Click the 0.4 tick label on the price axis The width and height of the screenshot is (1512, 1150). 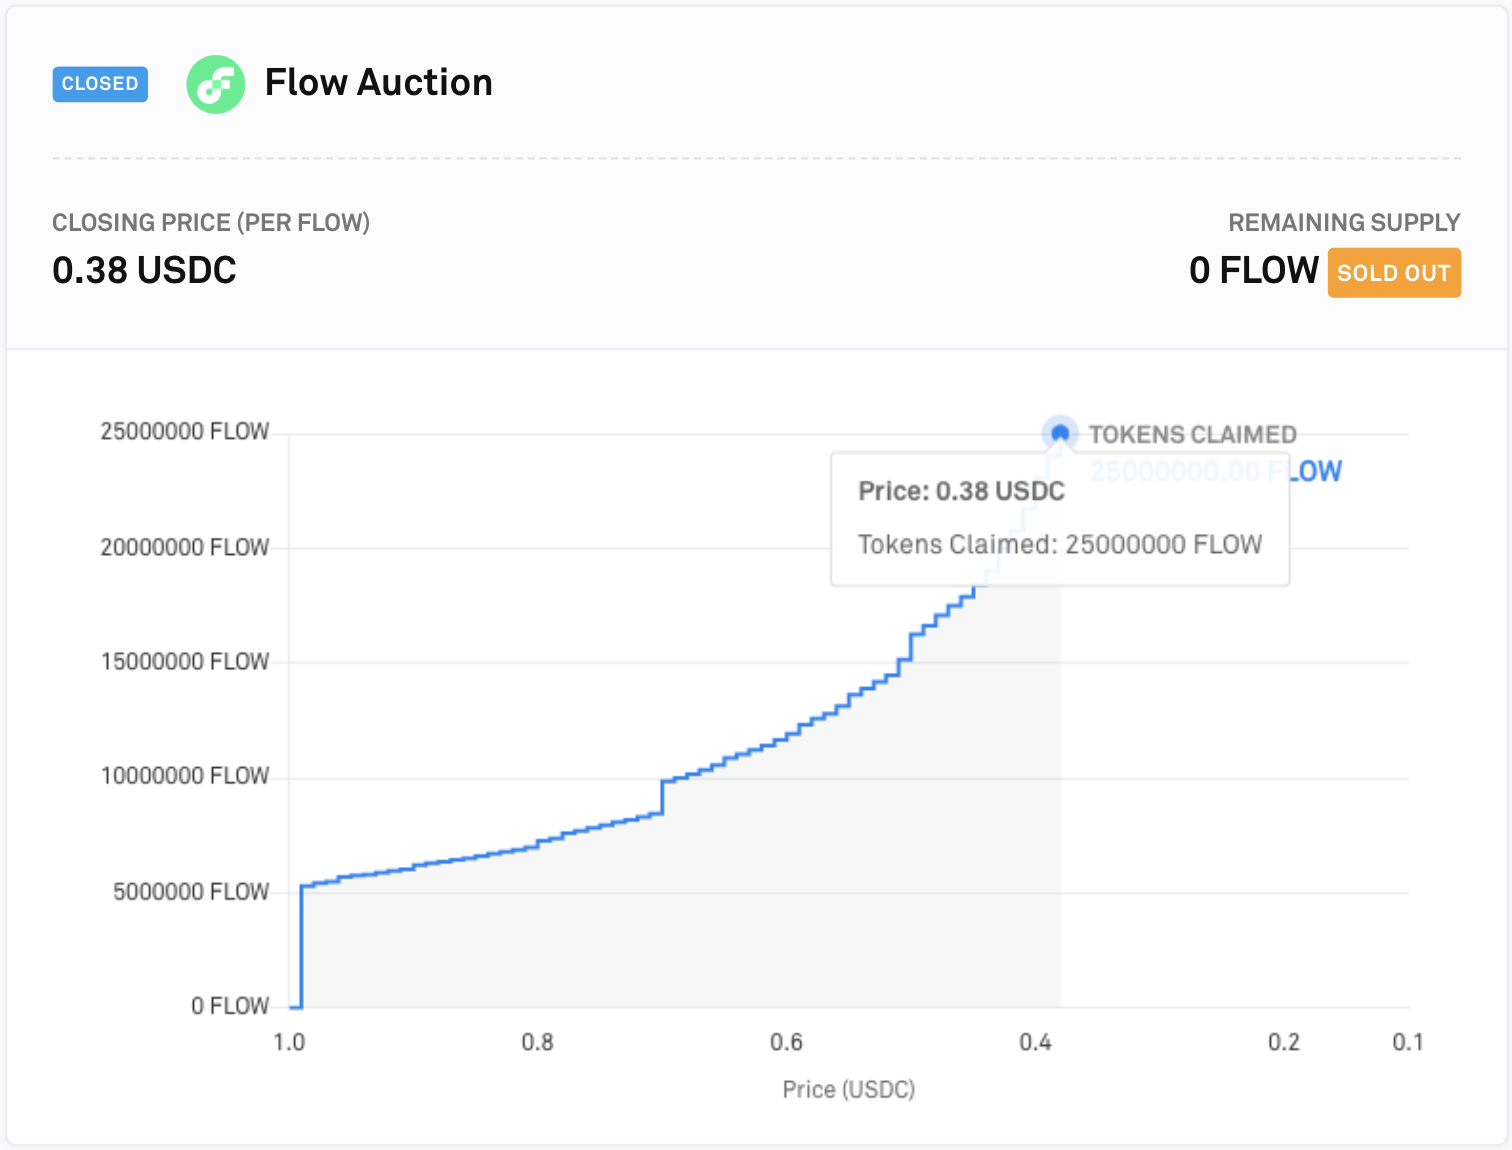(1035, 1042)
